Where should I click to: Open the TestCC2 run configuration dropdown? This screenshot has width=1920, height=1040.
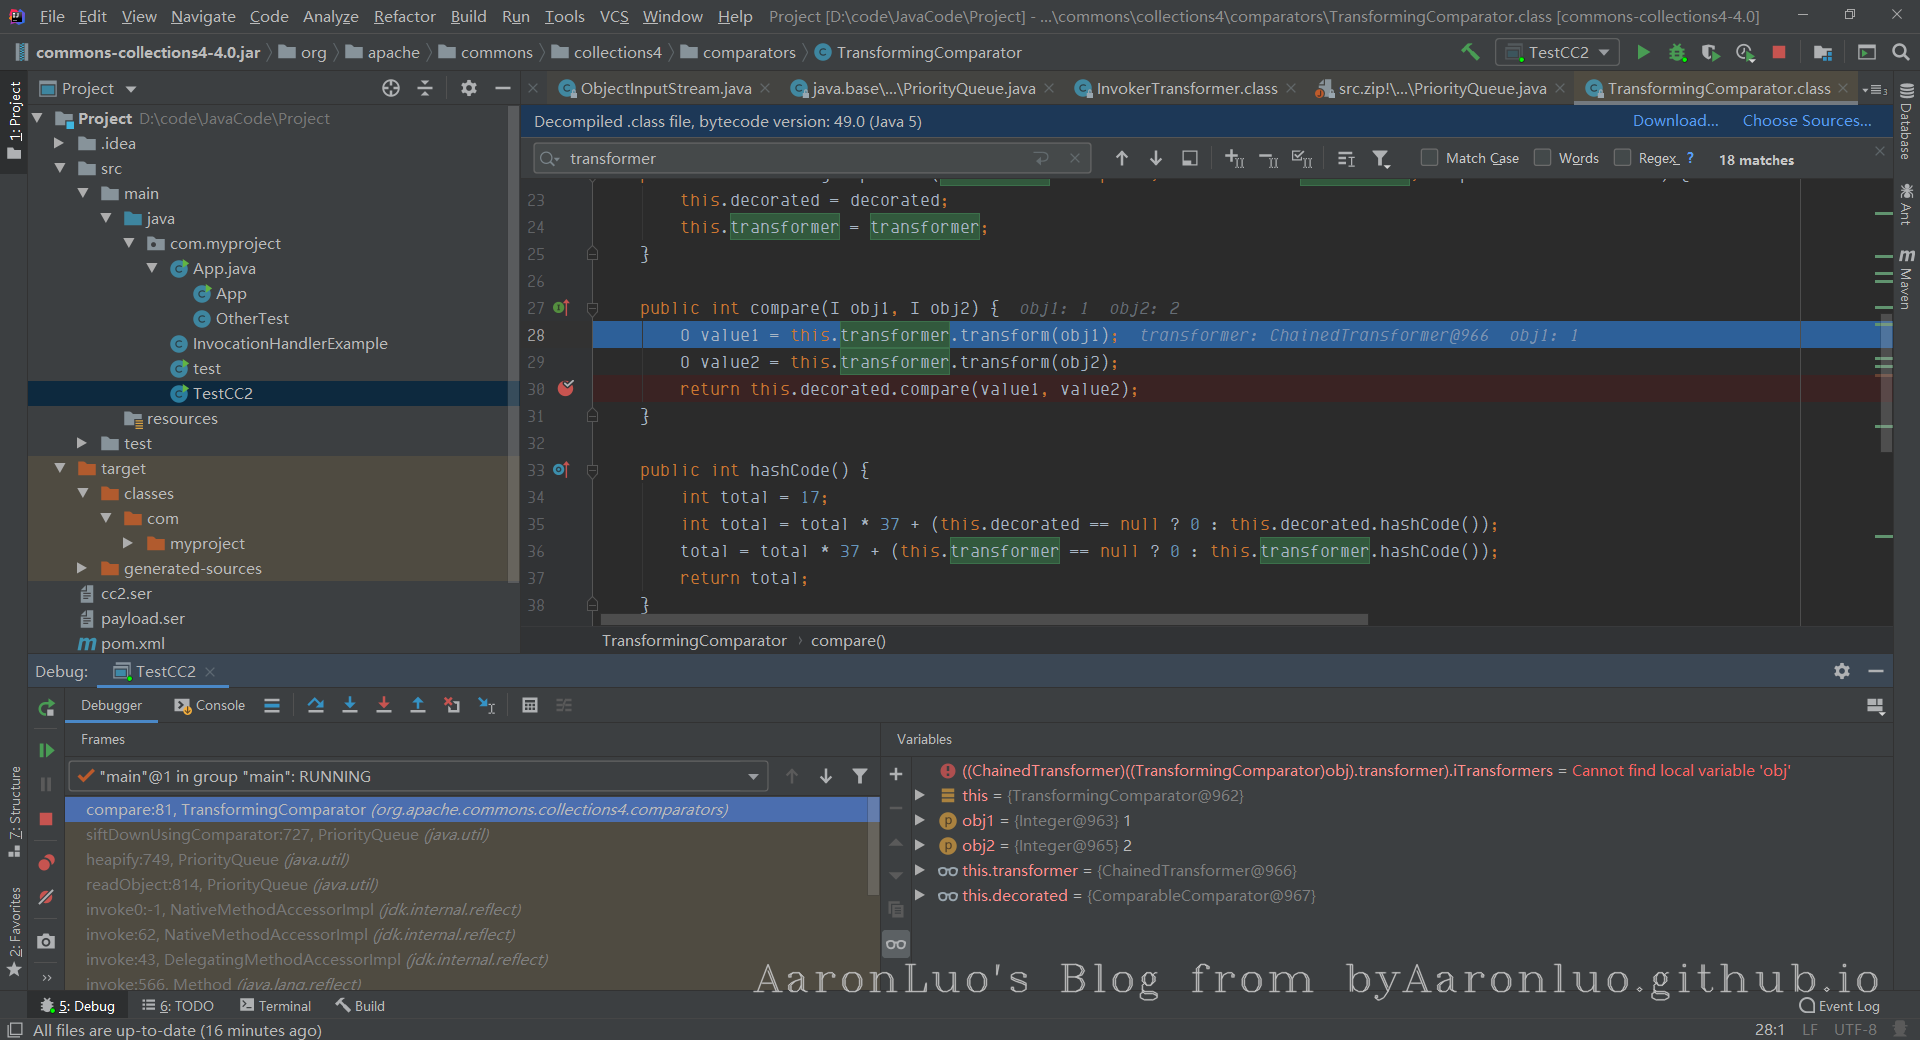click(x=1557, y=52)
